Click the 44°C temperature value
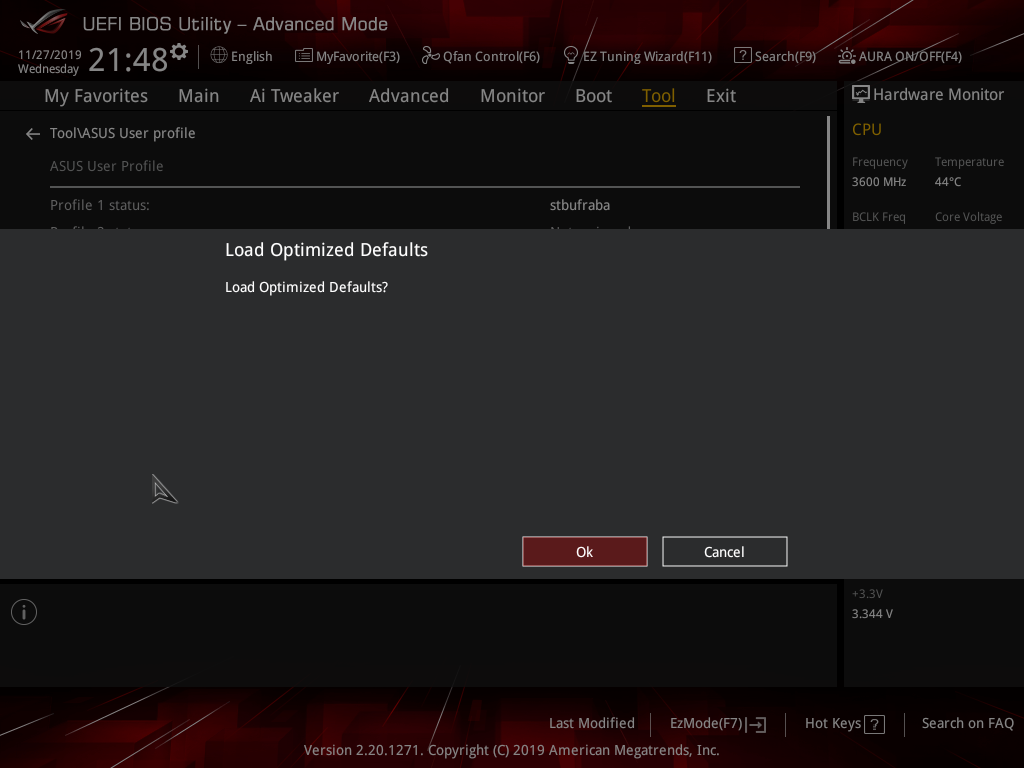Image resolution: width=1024 pixels, height=768 pixels. tap(948, 182)
